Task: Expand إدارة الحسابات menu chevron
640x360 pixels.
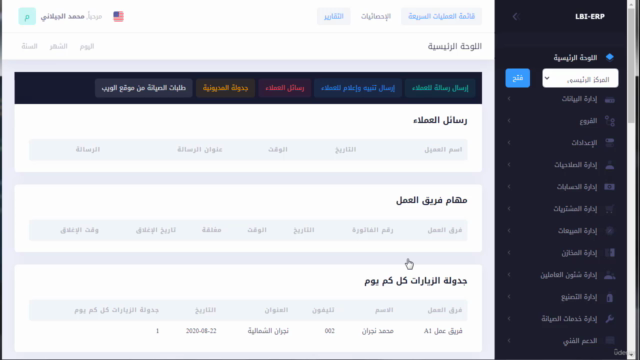Action: point(509,187)
